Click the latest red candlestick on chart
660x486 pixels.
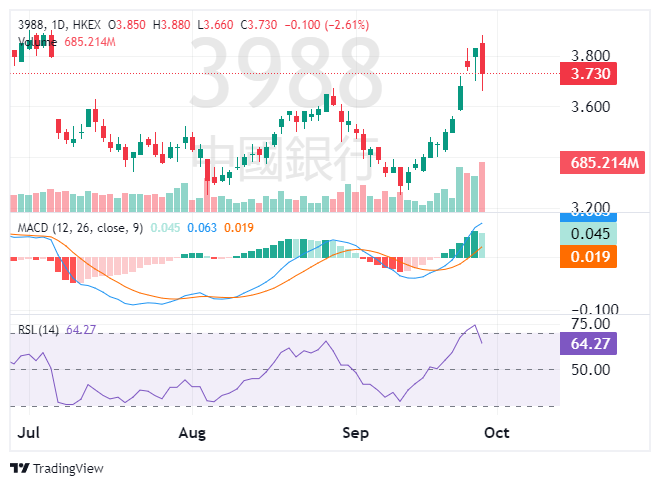click(x=482, y=60)
